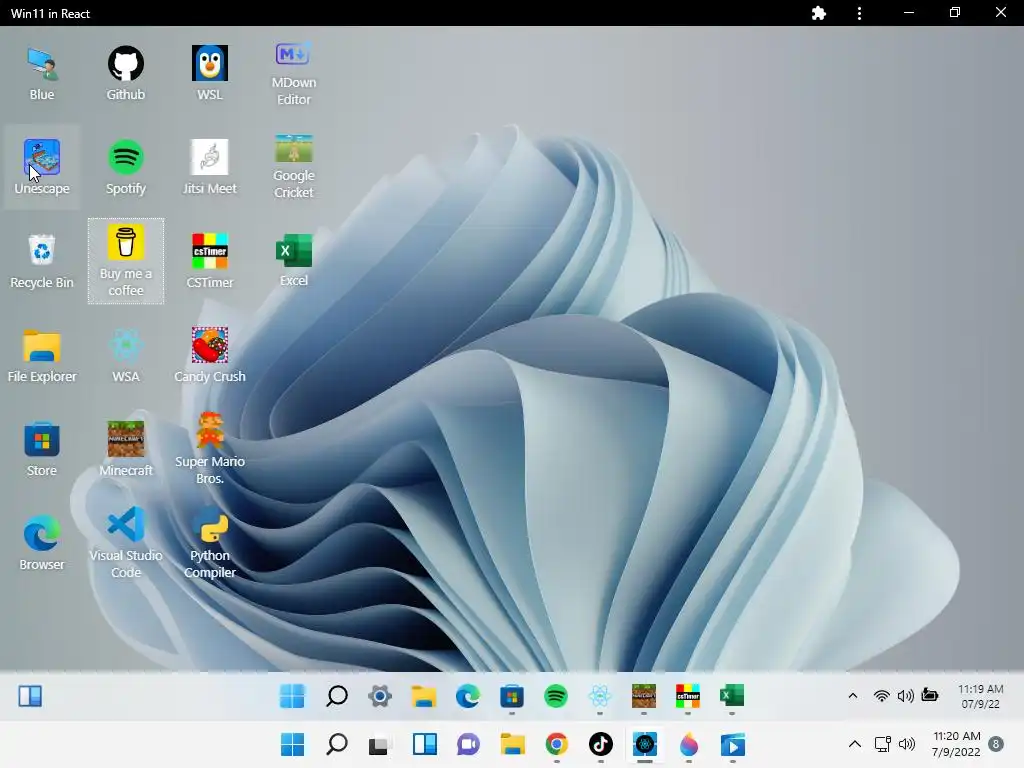
Task: Open the Store desktop shortcut
Action: point(42,449)
